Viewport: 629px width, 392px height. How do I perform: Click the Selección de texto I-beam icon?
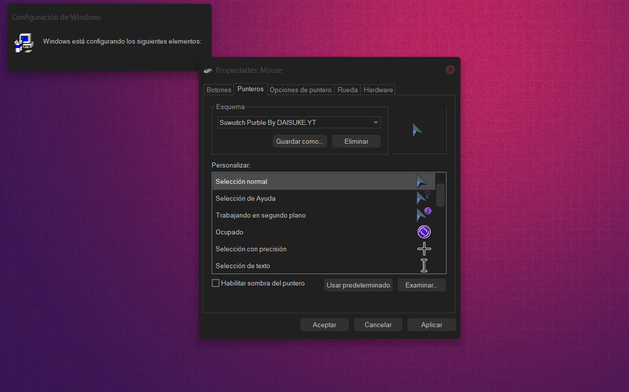(x=424, y=265)
